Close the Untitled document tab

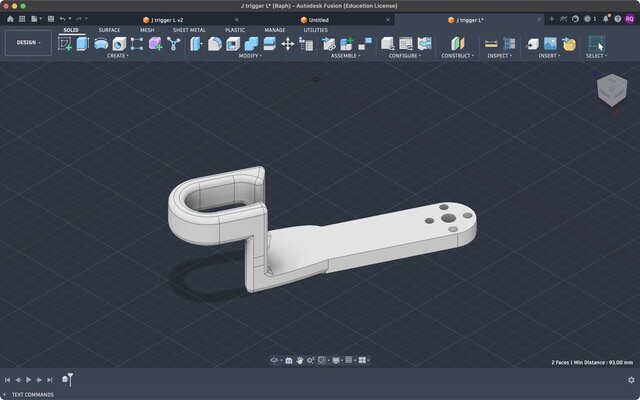(388, 20)
